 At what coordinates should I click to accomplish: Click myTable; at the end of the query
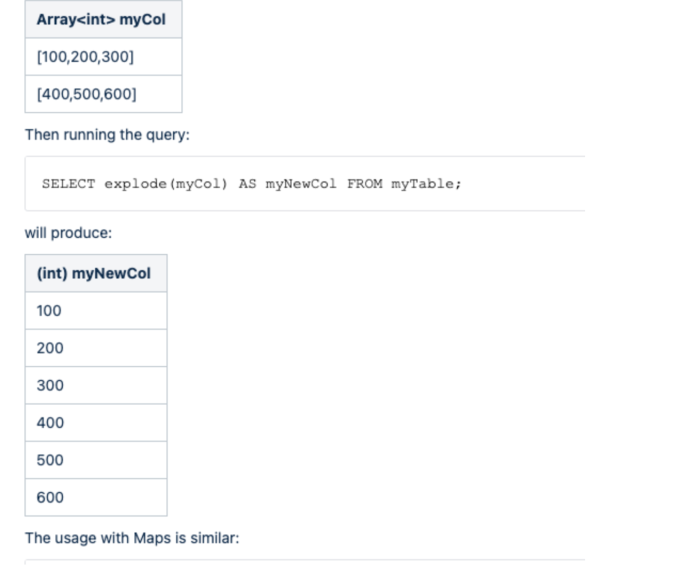pos(426,184)
